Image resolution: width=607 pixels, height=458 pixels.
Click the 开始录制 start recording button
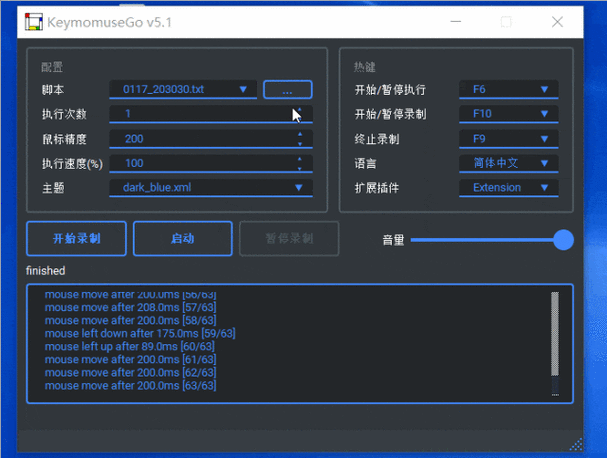pos(77,238)
